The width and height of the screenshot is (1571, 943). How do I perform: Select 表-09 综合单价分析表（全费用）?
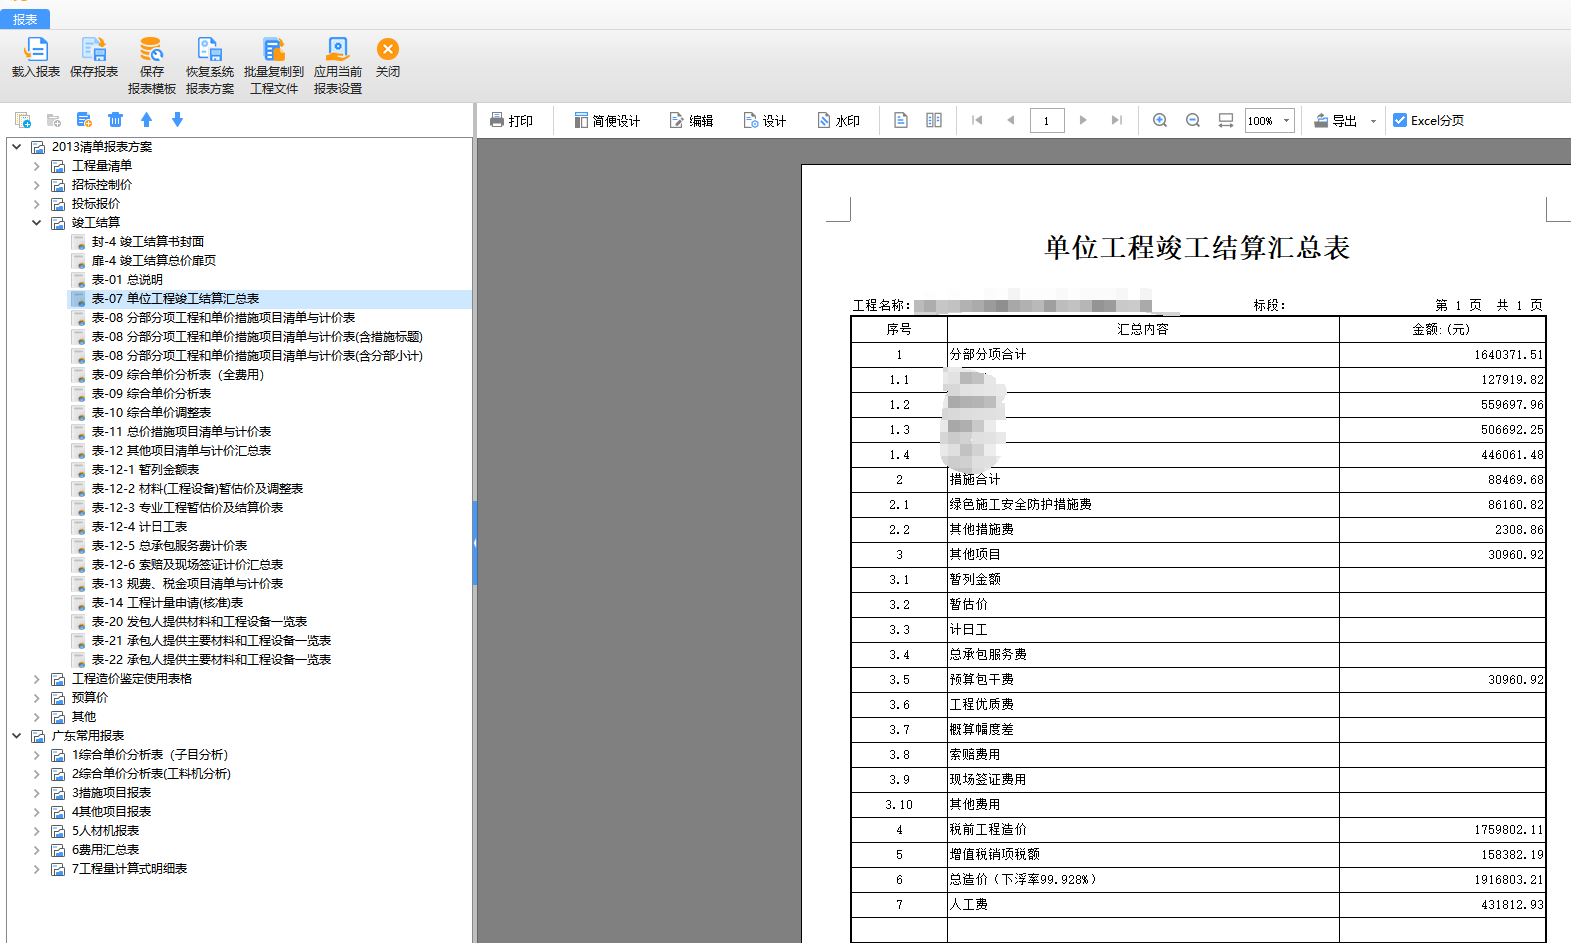(178, 374)
